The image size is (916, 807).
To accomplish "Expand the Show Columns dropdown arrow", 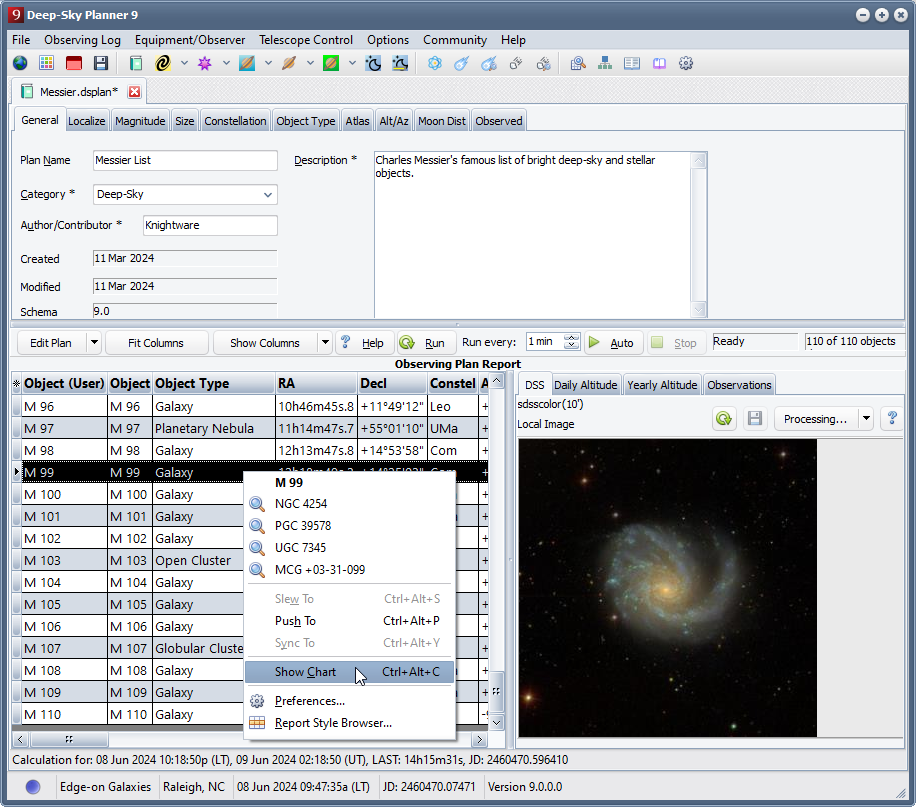I will (325, 343).
